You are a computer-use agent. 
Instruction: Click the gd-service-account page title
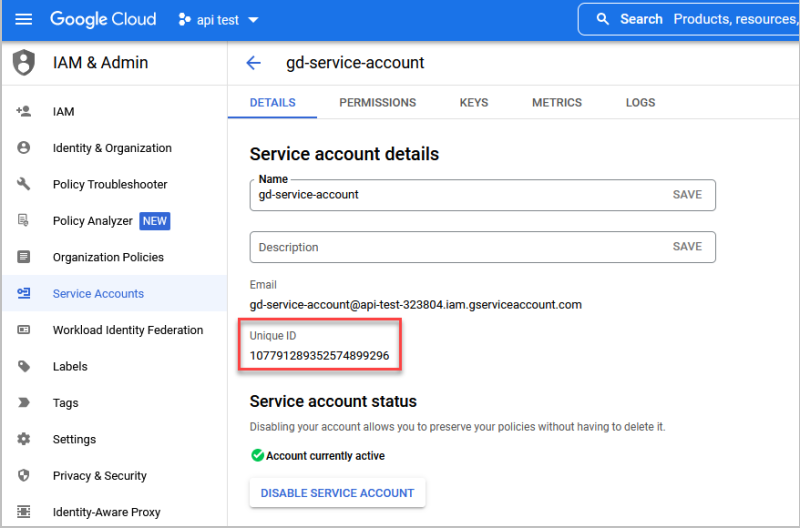click(x=355, y=63)
